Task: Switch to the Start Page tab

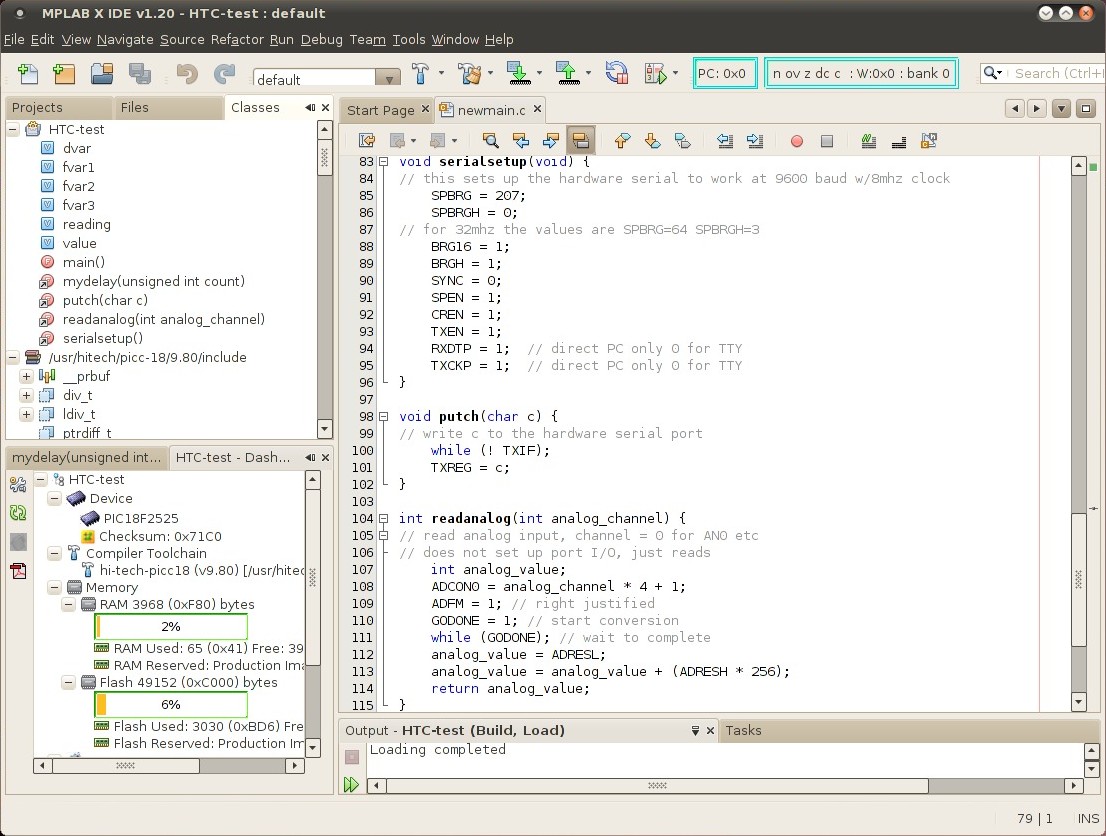Action: tap(381, 110)
